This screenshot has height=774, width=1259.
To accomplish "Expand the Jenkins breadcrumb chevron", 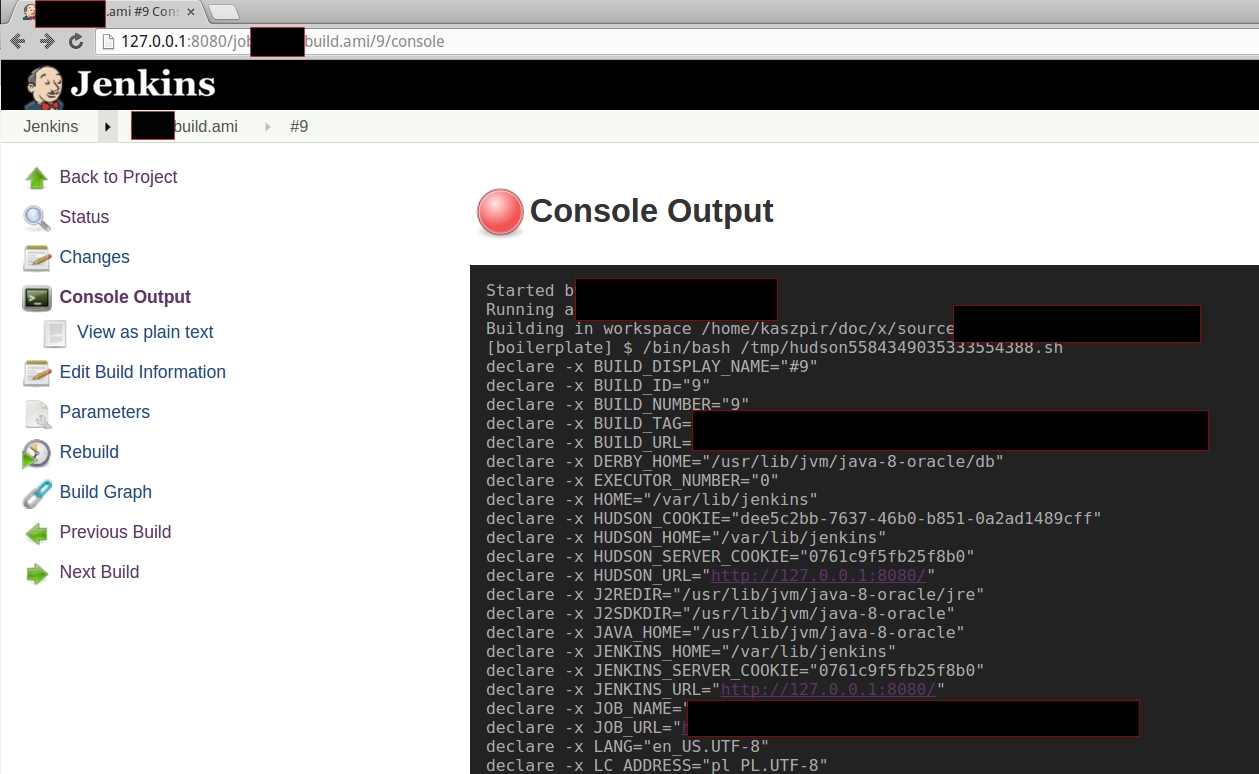I will [107, 126].
